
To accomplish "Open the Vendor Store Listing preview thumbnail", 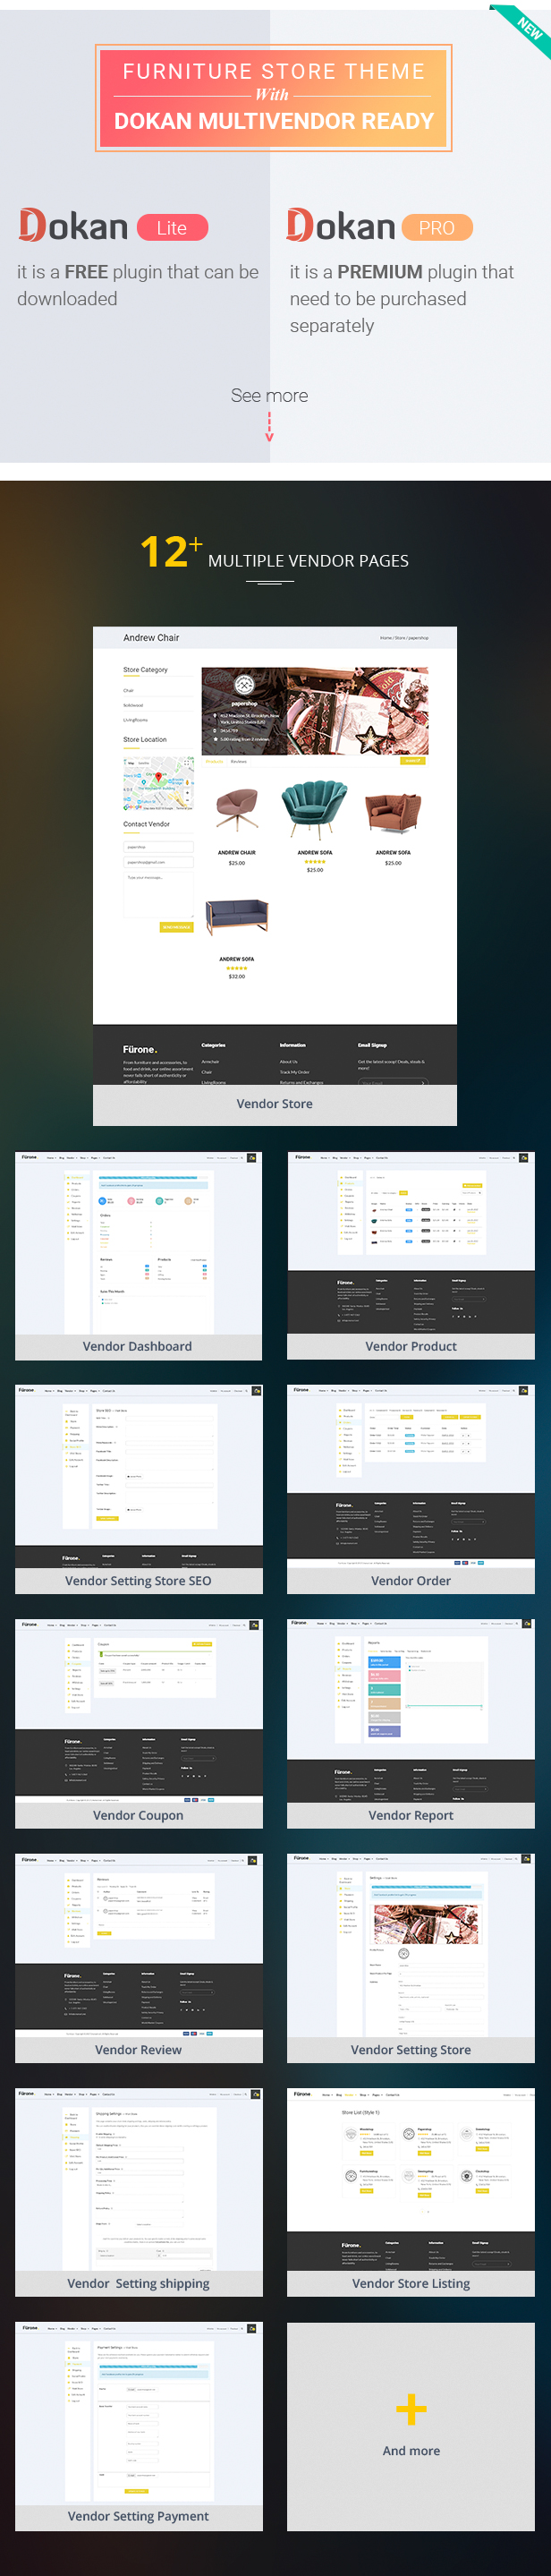I will [x=411, y=2192].
